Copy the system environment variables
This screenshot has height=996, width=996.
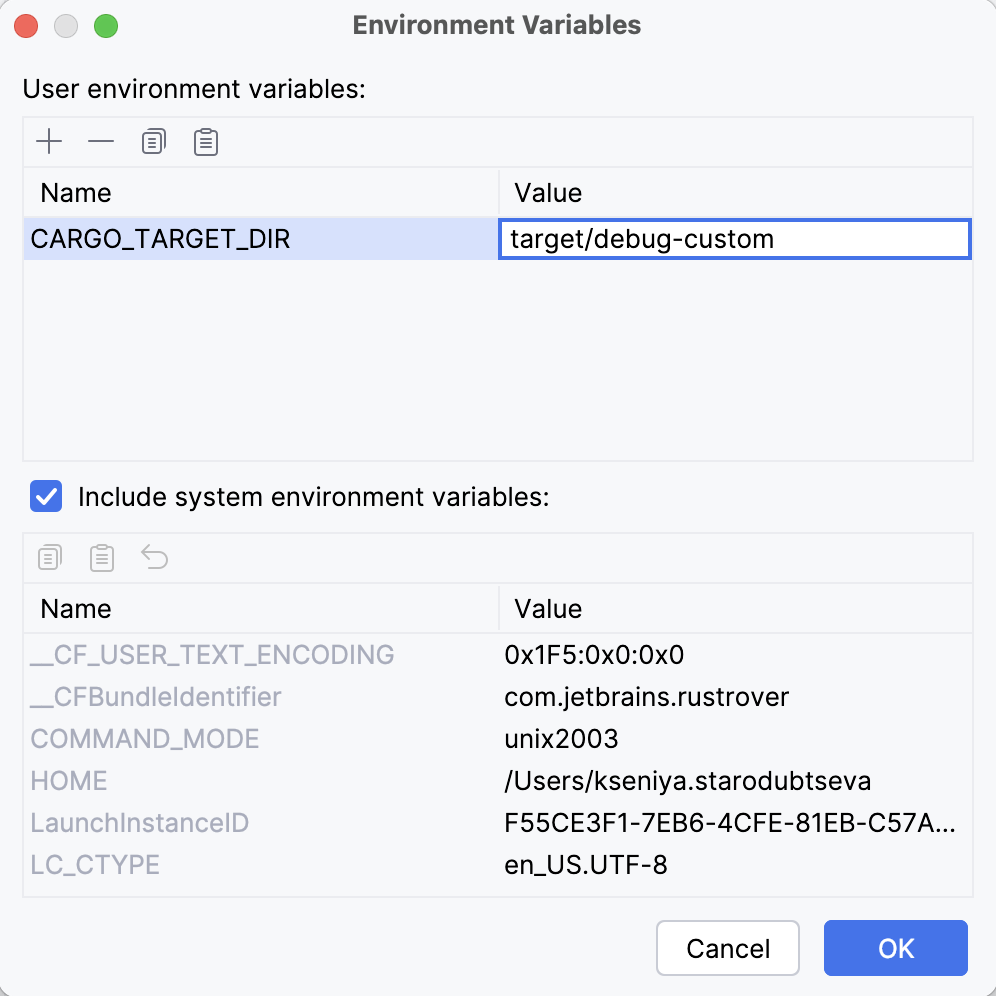coord(50,557)
